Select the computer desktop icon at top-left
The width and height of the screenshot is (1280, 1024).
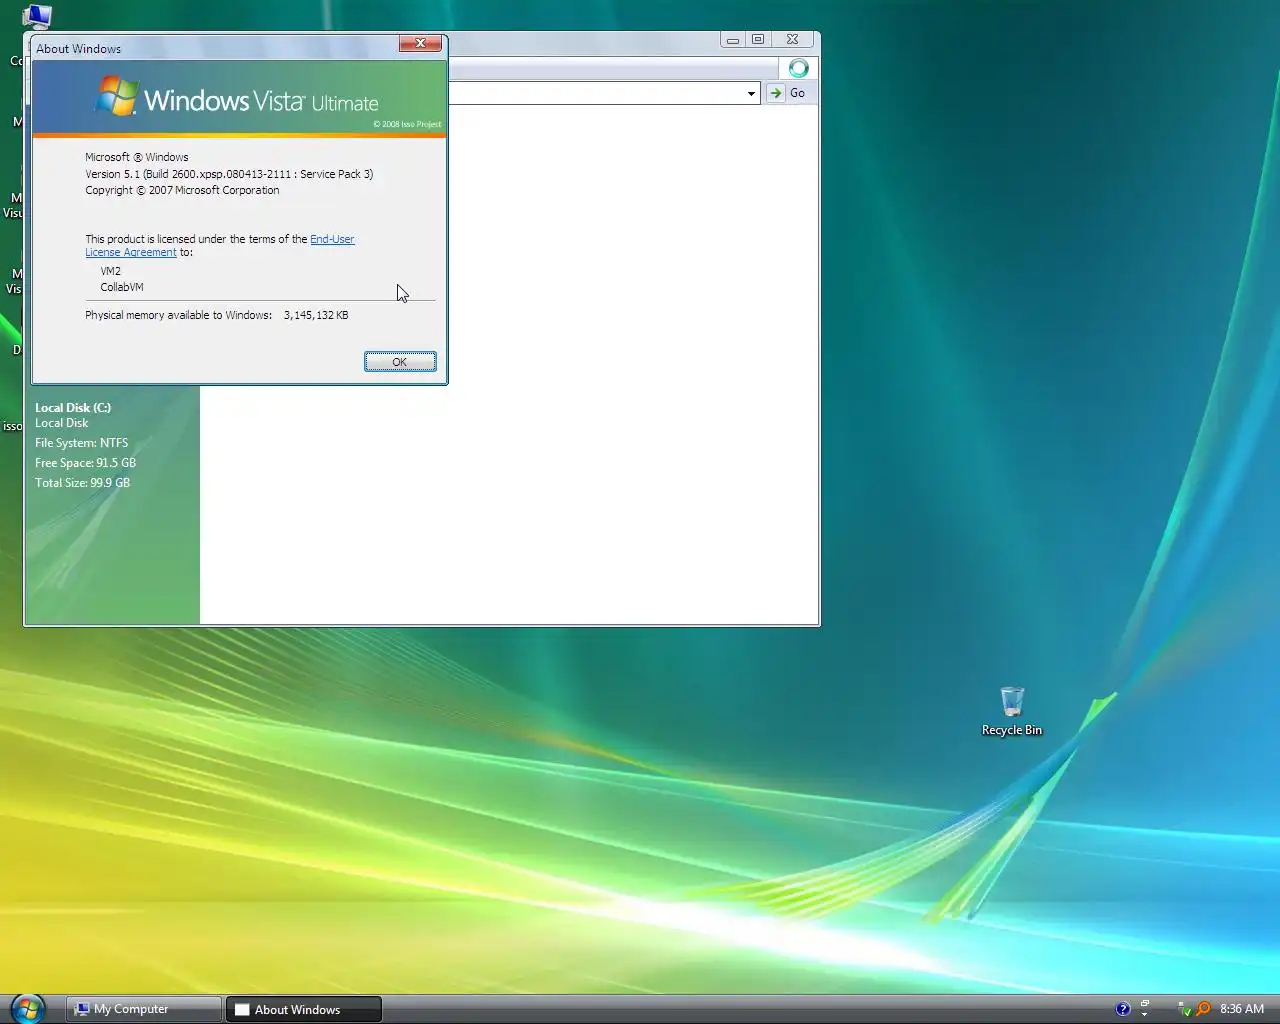(36, 16)
